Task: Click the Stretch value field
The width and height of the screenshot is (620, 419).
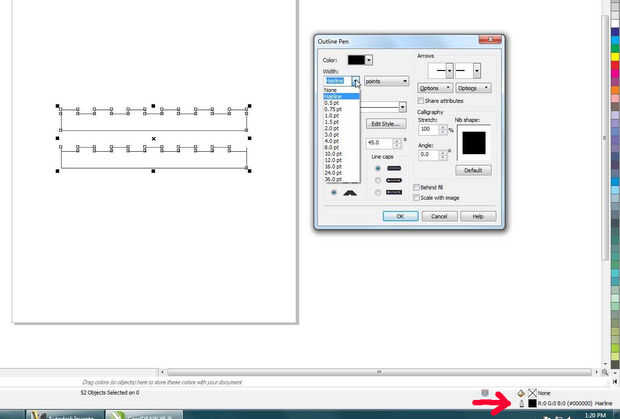Action: (429, 129)
